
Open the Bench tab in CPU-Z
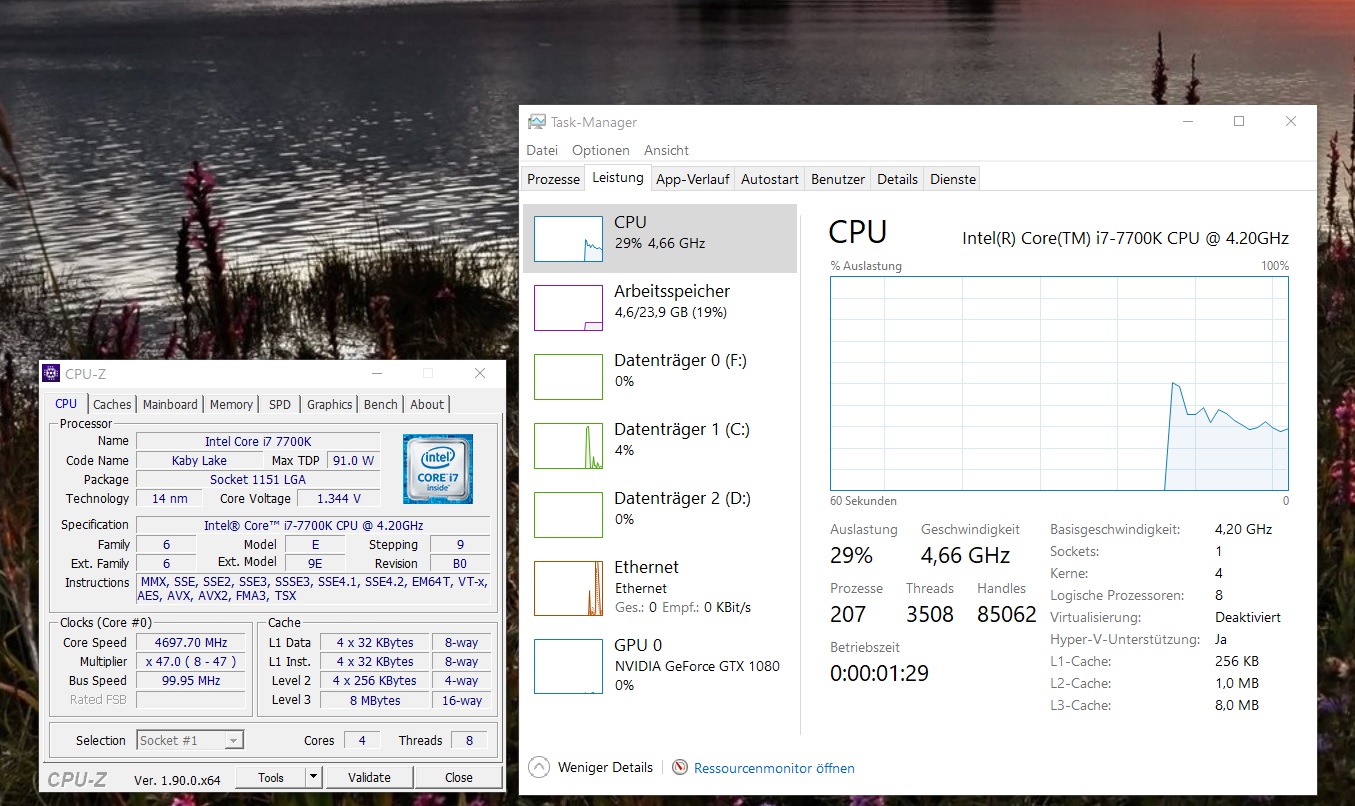[380, 404]
